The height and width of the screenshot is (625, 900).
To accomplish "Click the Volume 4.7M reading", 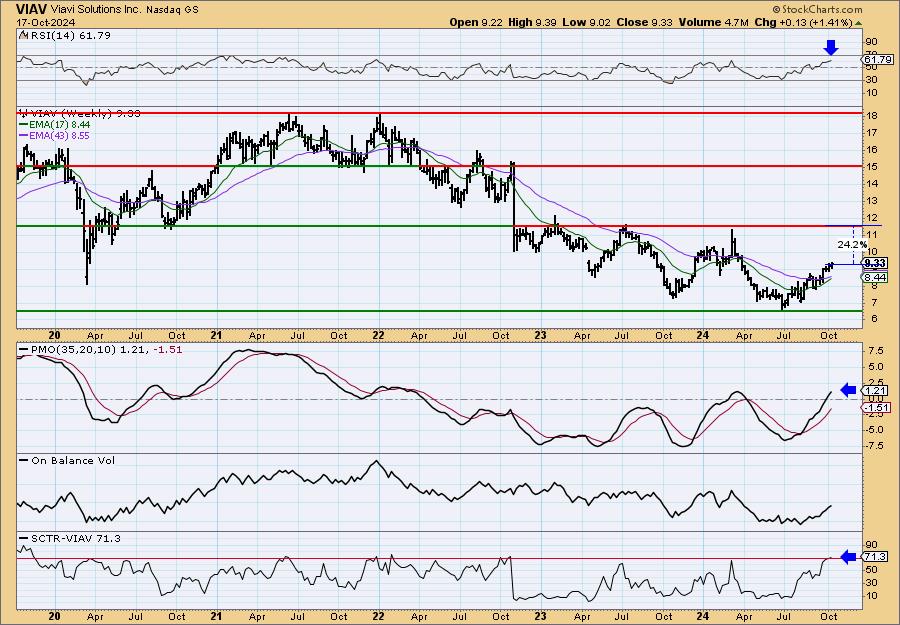I will click(713, 22).
